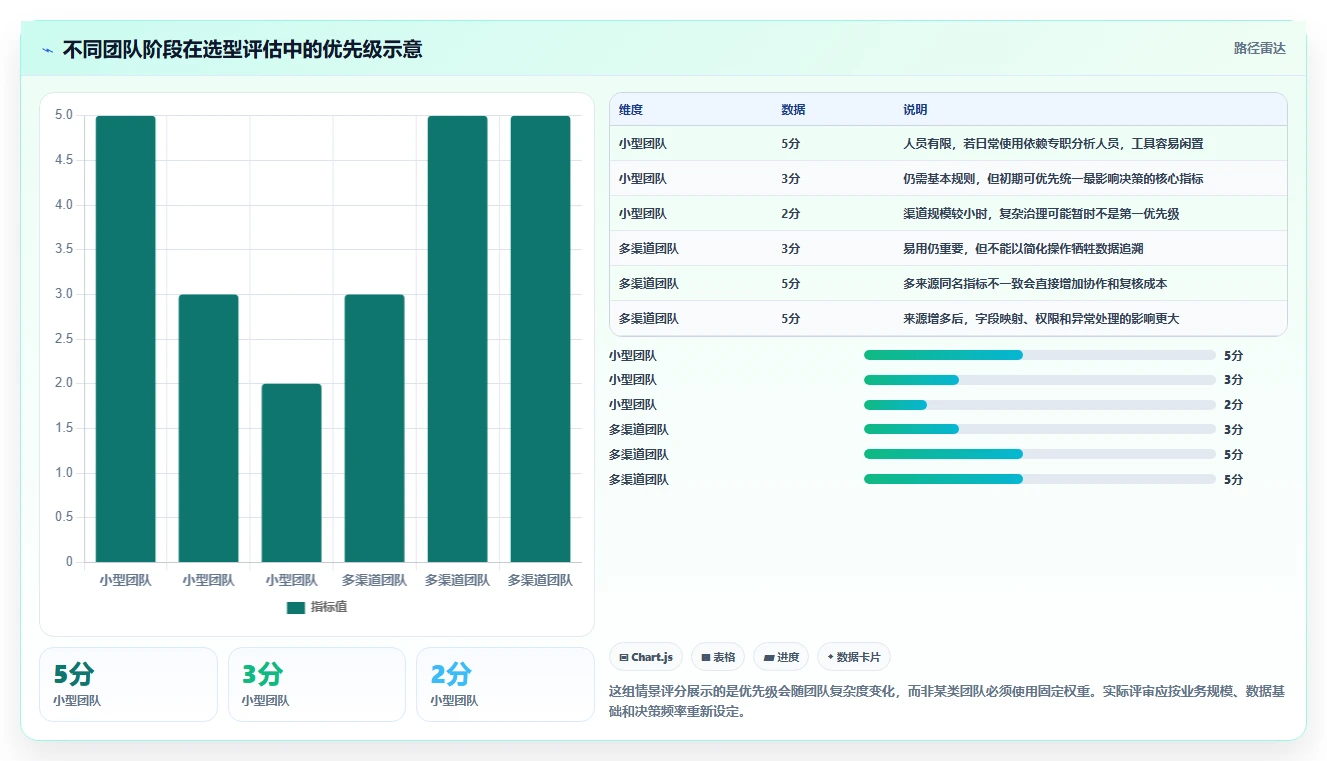Screen dimensions: 1327x761
Task: Open the 路径雷达 label in the header
Action: 1259,48
